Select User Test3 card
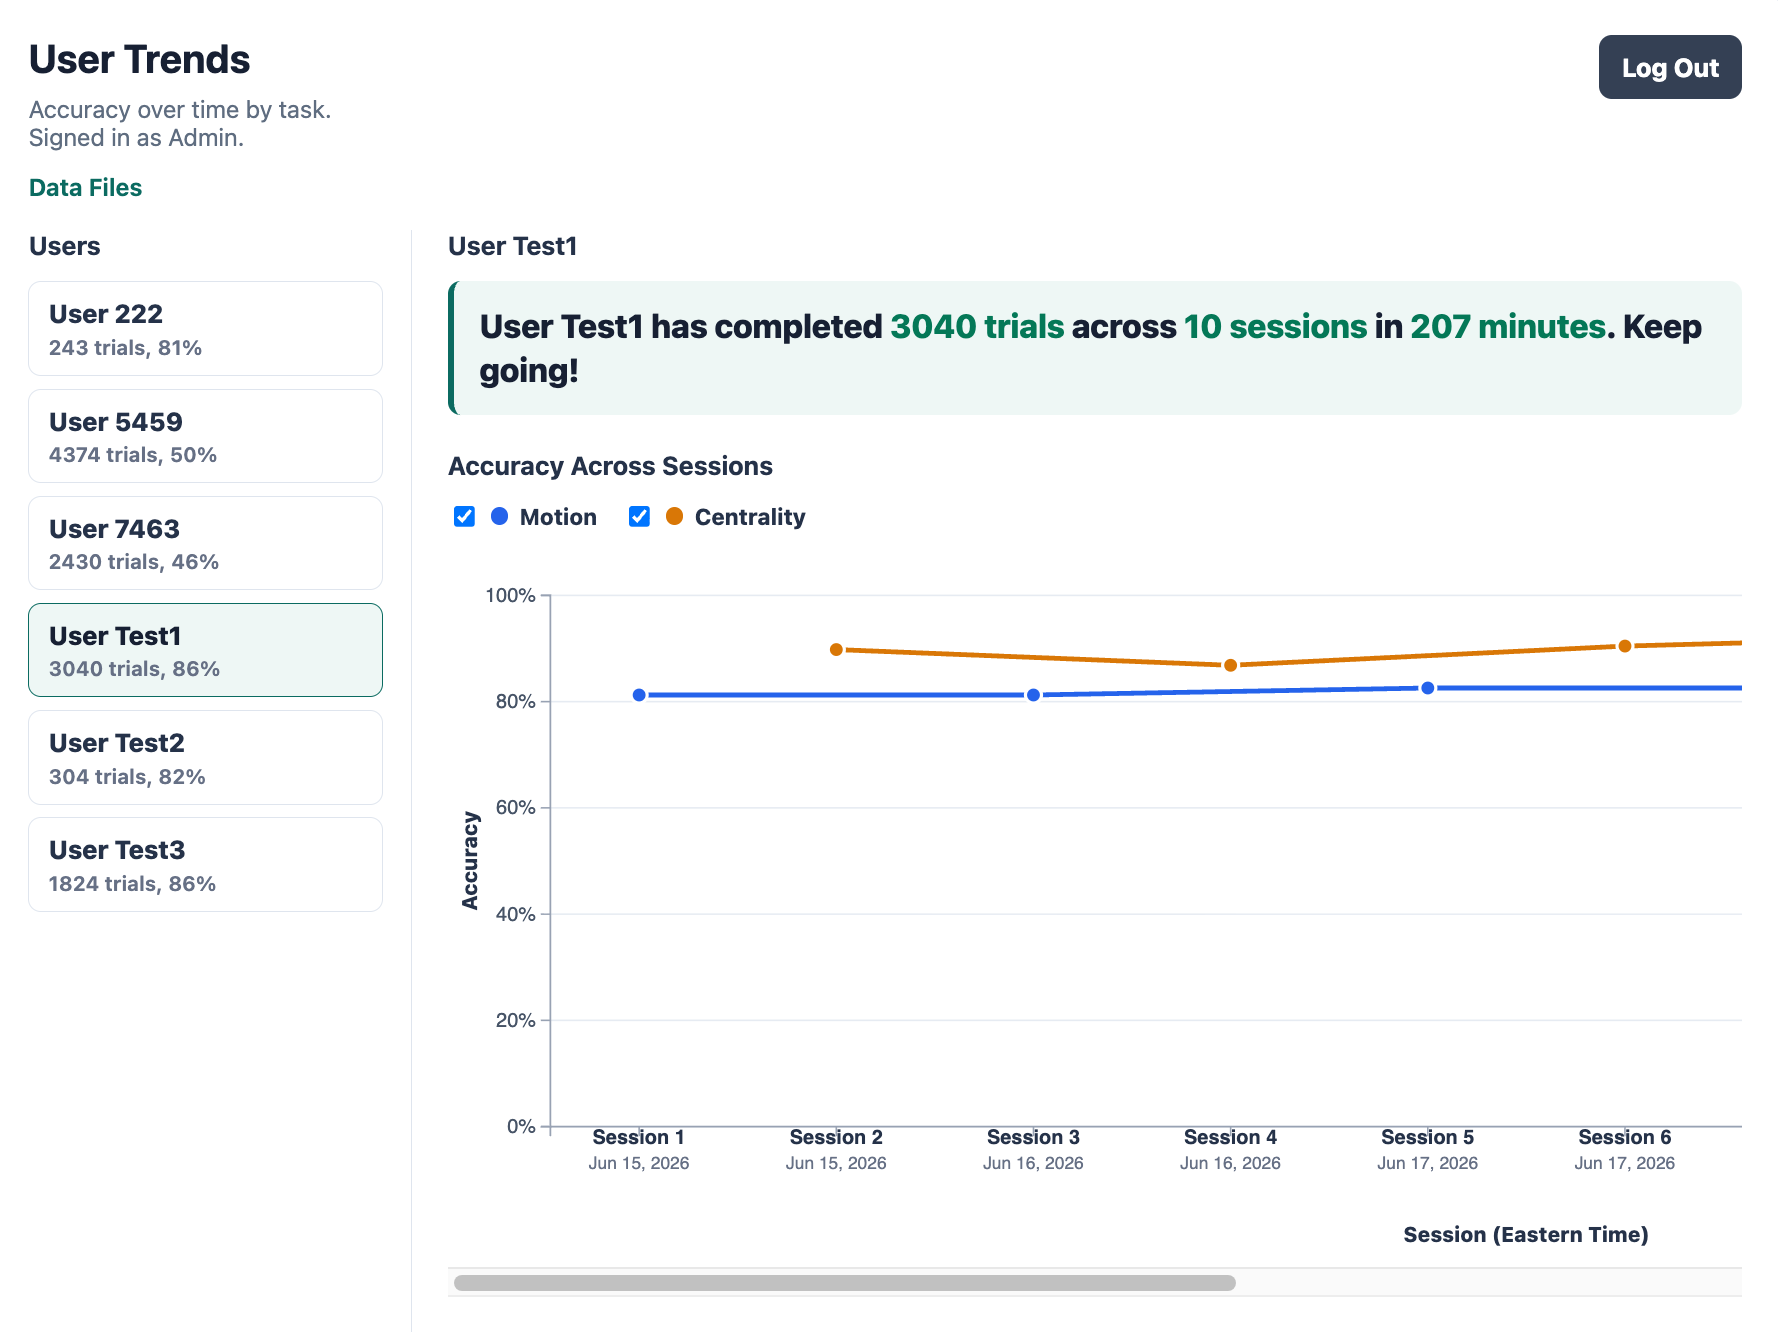Viewport: 1778px width, 1332px height. tap(205, 864)
